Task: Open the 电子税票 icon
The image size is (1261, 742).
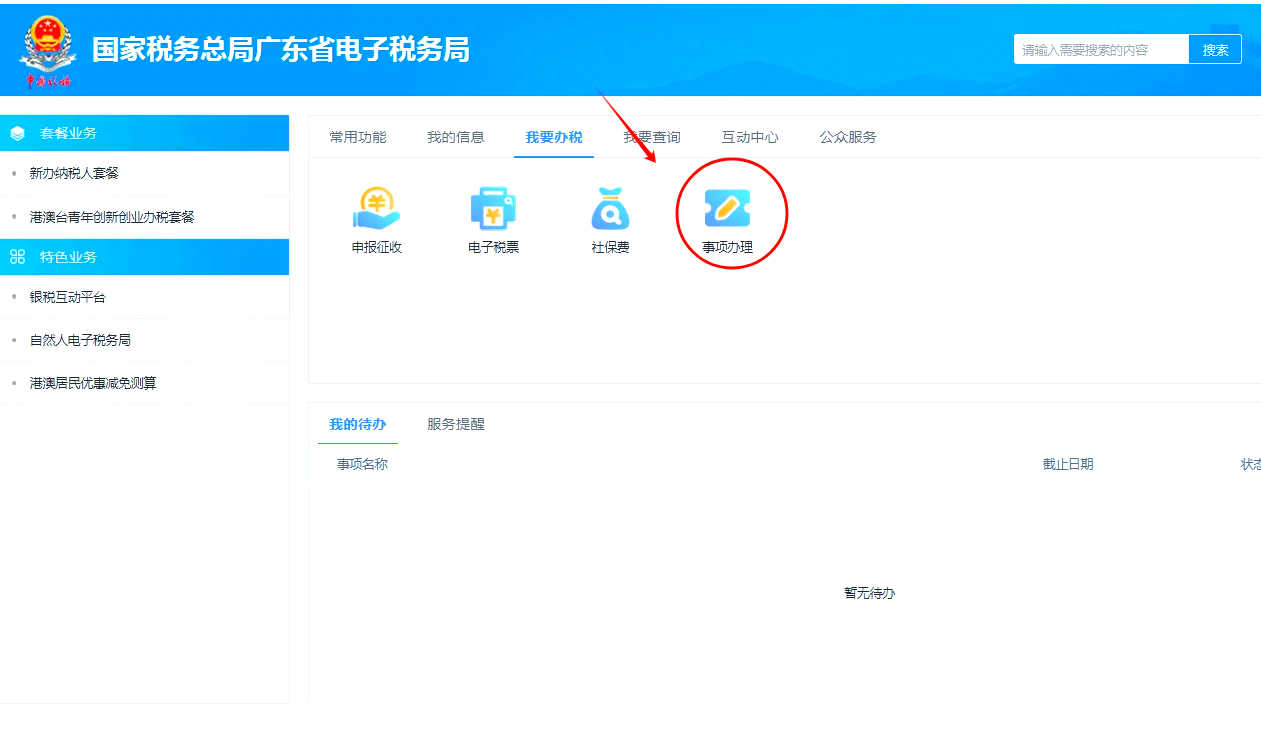Action: click(494, 220)
